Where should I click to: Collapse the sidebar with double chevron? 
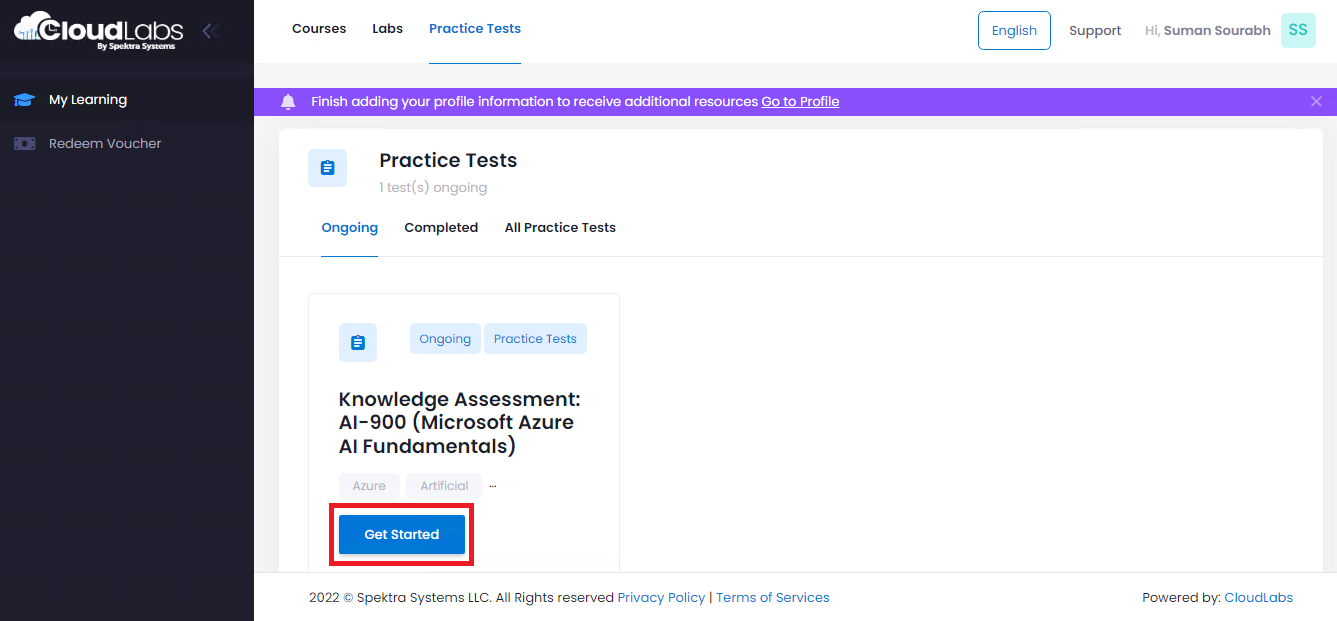[x=210, y=31]
